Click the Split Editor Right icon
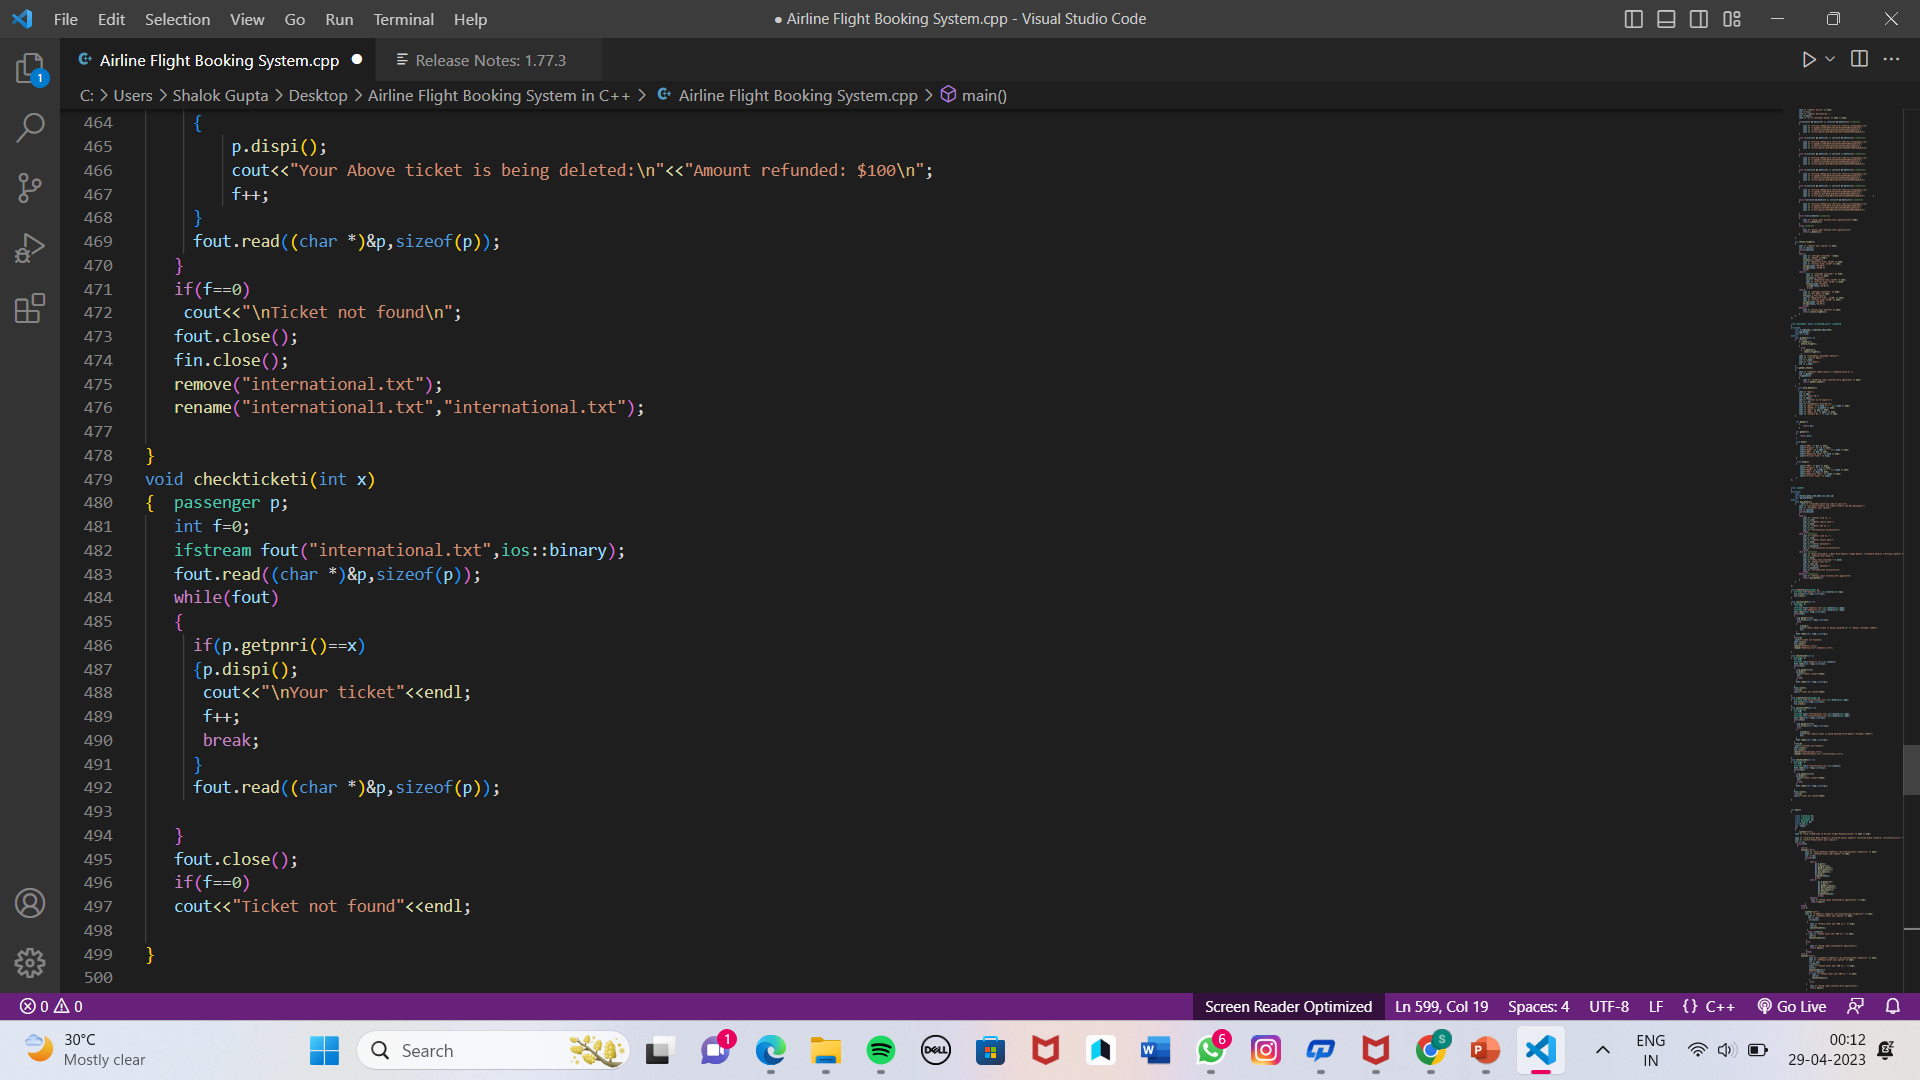 (x=1859, y=59)
